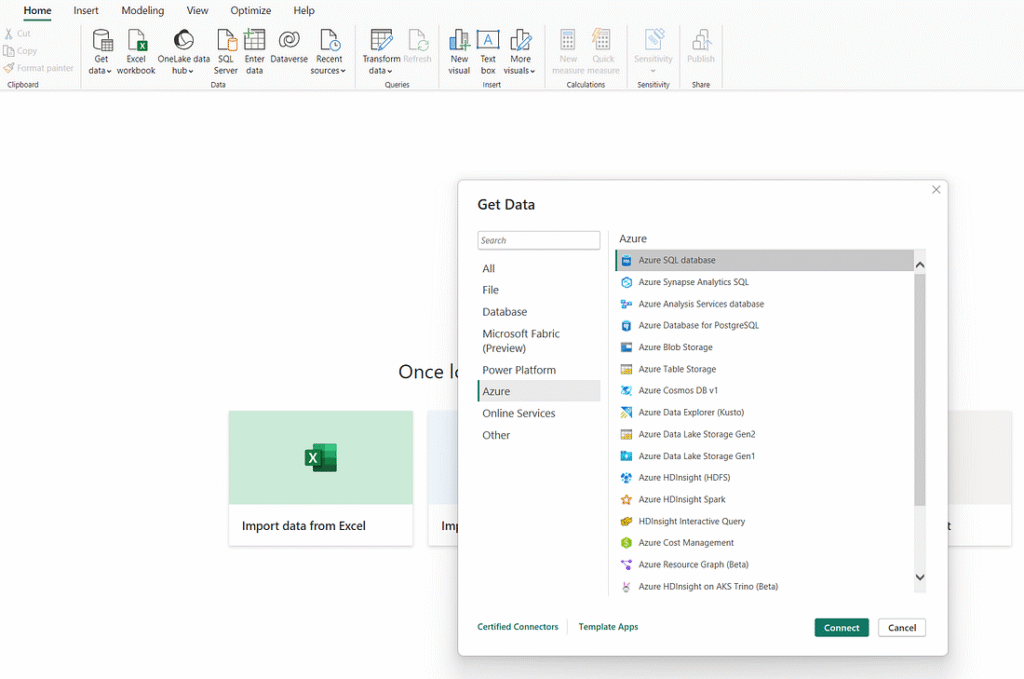Click the connector list scroll-up arrow
The width and height of the screenshot is (1024, 679).
pyautogui.click(x=920, y=265)
